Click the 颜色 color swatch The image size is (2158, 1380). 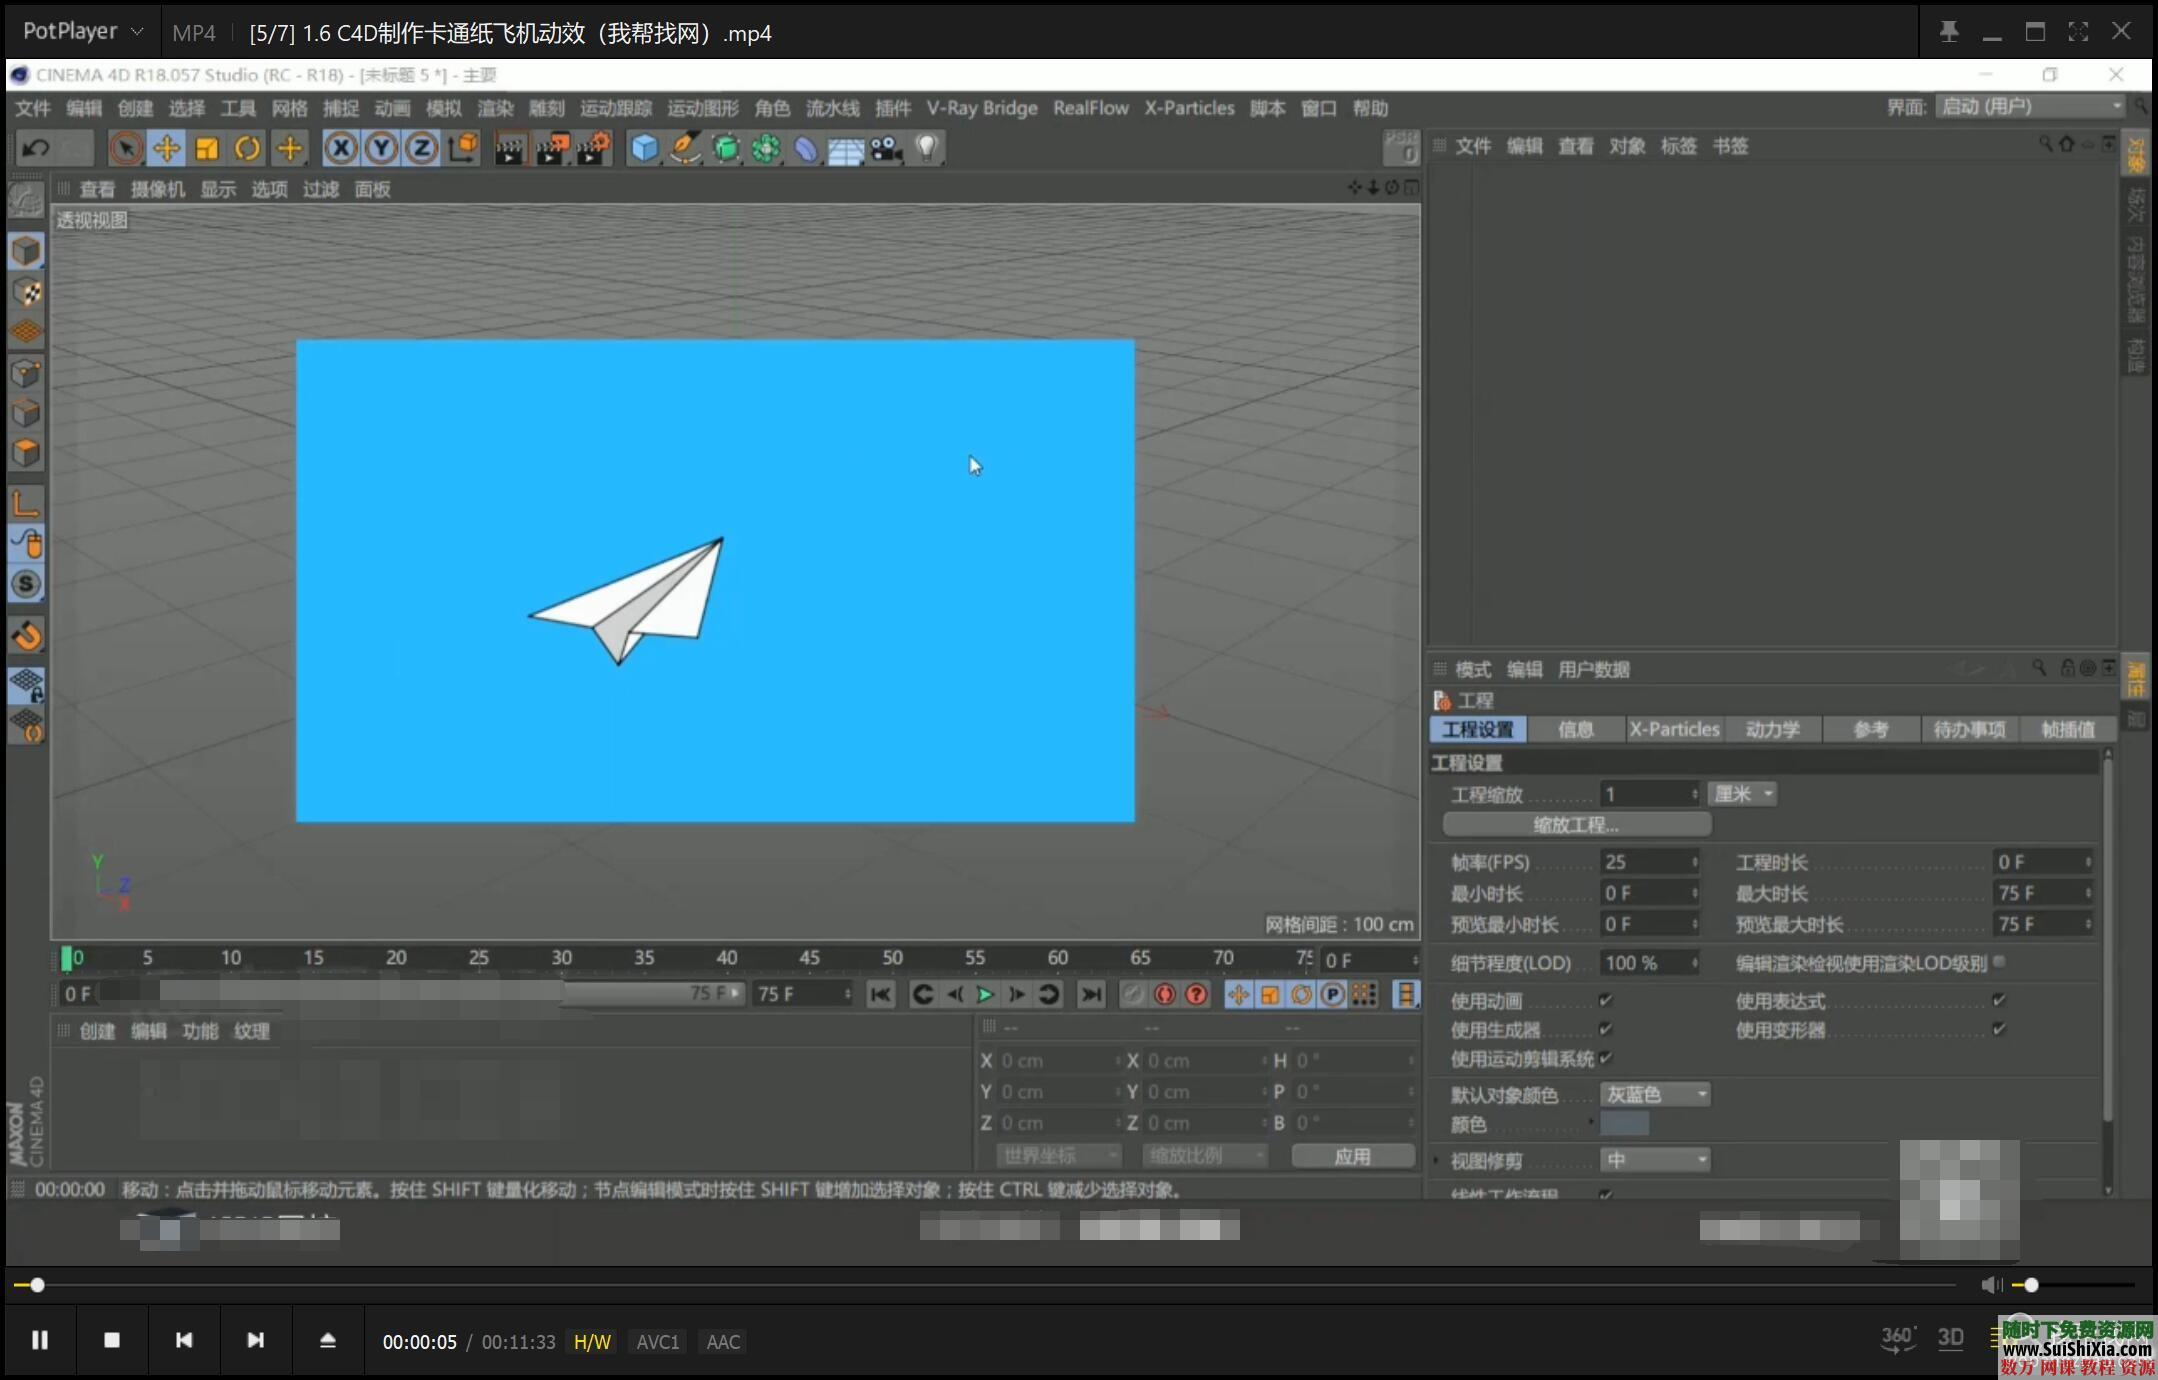coord(1624,1124)
